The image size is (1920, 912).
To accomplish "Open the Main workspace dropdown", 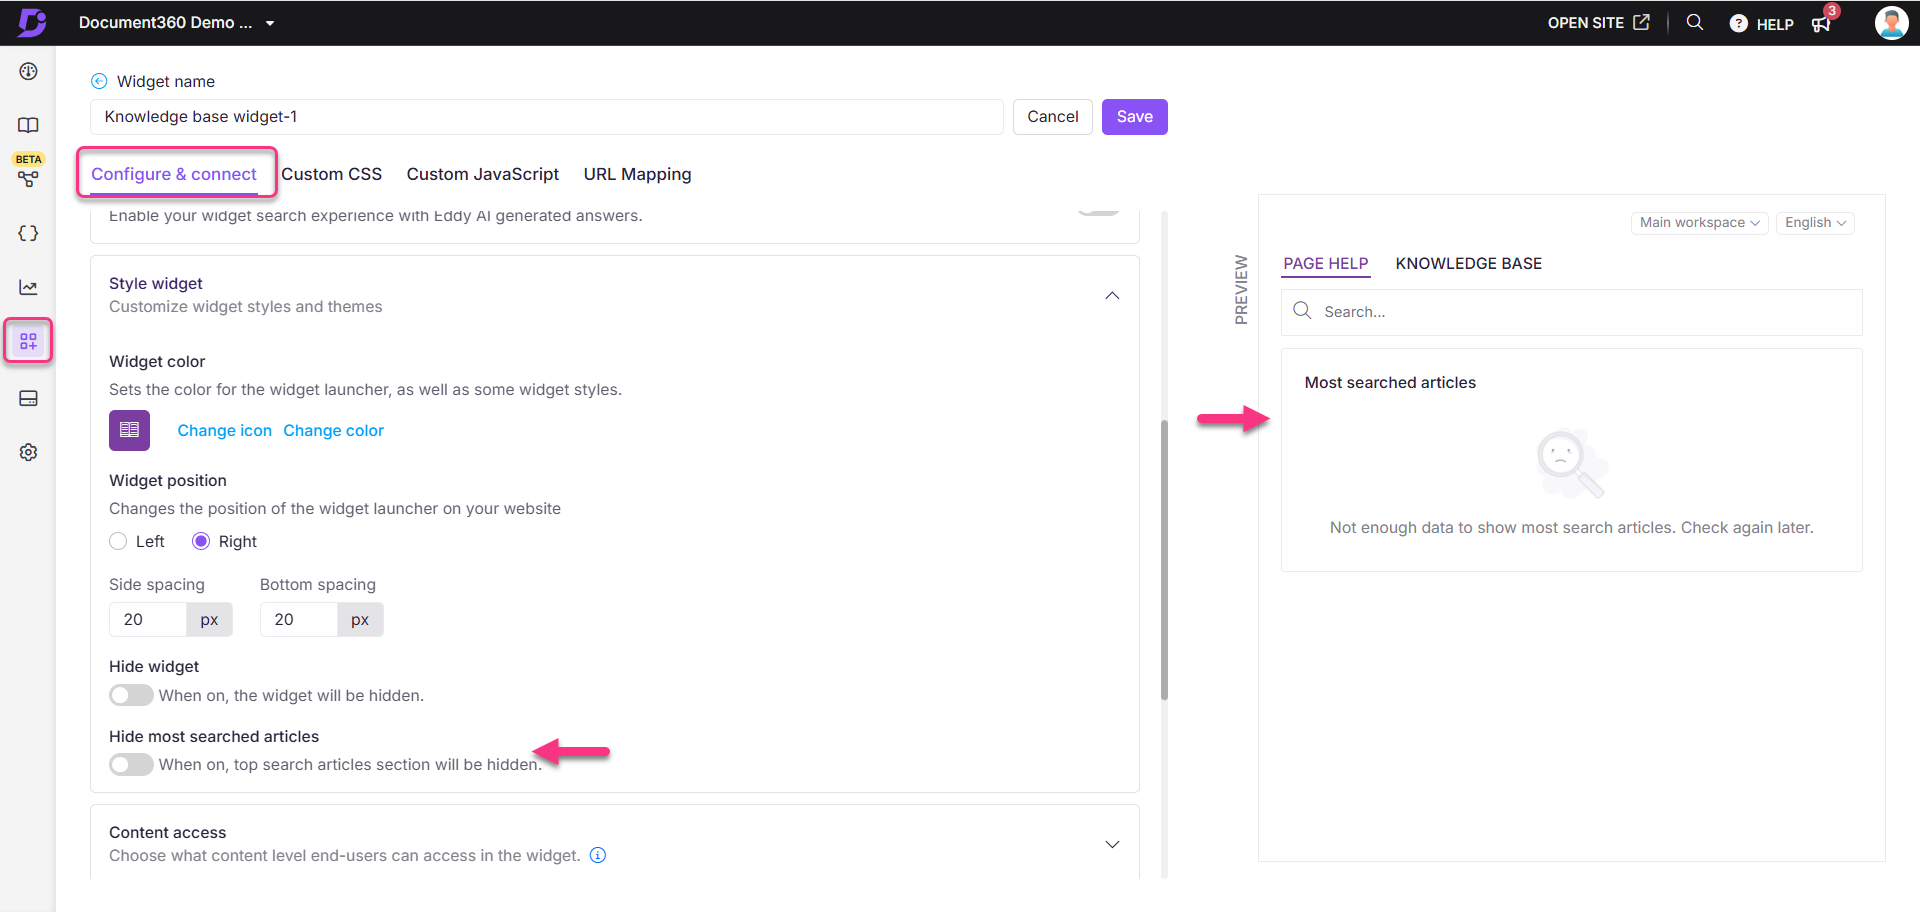I will [1699, 222].
